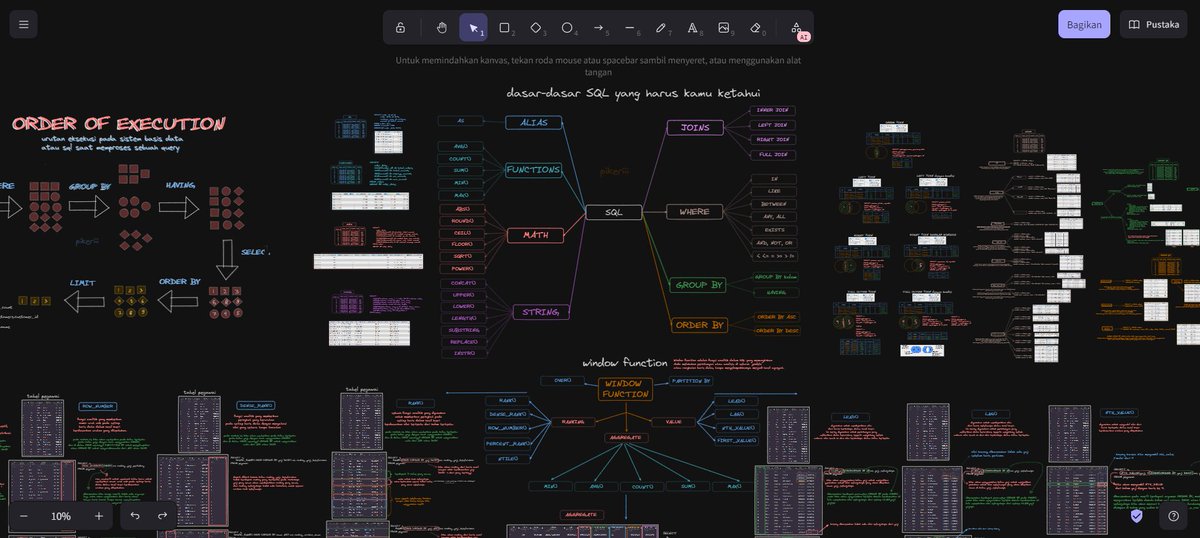Viewport: 1200px width, 538px height.
Task: Redo the last action
Action: 163,516
